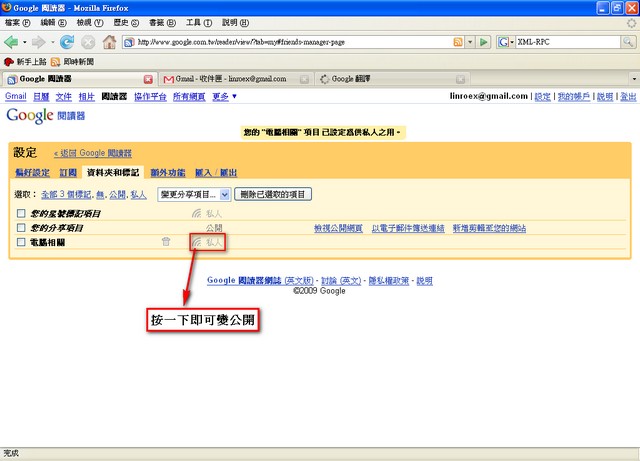The image size is (640, 461).
Task: Select the 私人 filter link
Action: tap(138, 194)
